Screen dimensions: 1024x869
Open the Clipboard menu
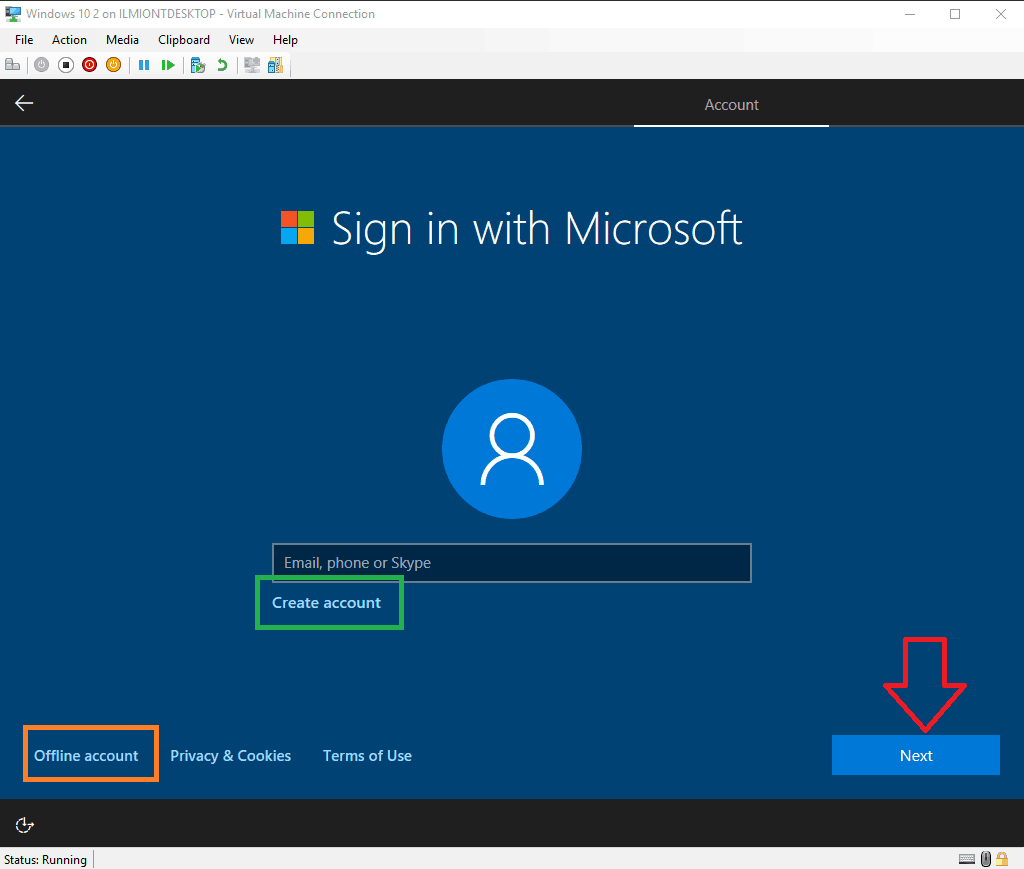[184, 40]
